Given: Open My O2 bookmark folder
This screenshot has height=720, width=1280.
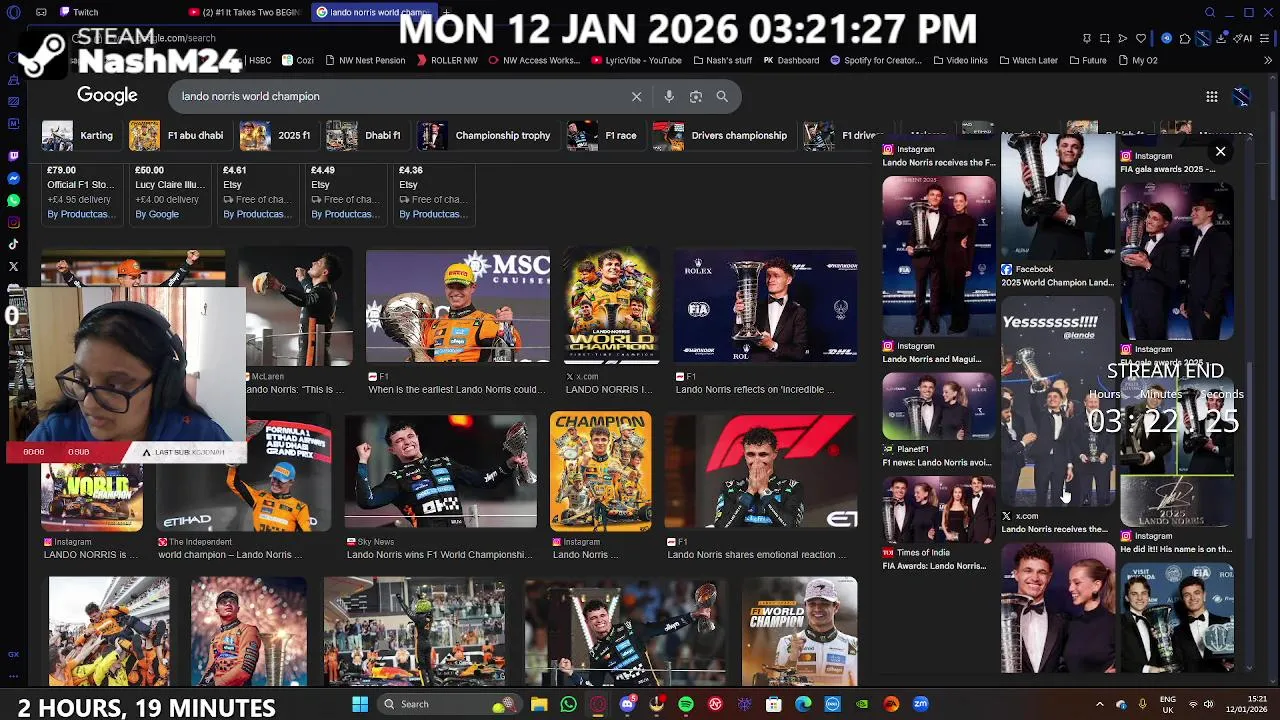Looking at the screenshot, I should click(1138, 60).
